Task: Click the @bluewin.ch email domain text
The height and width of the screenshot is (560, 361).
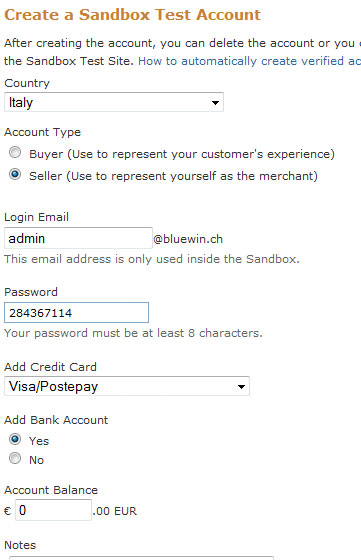Action: pyautogui.click(x=188, y=239)
